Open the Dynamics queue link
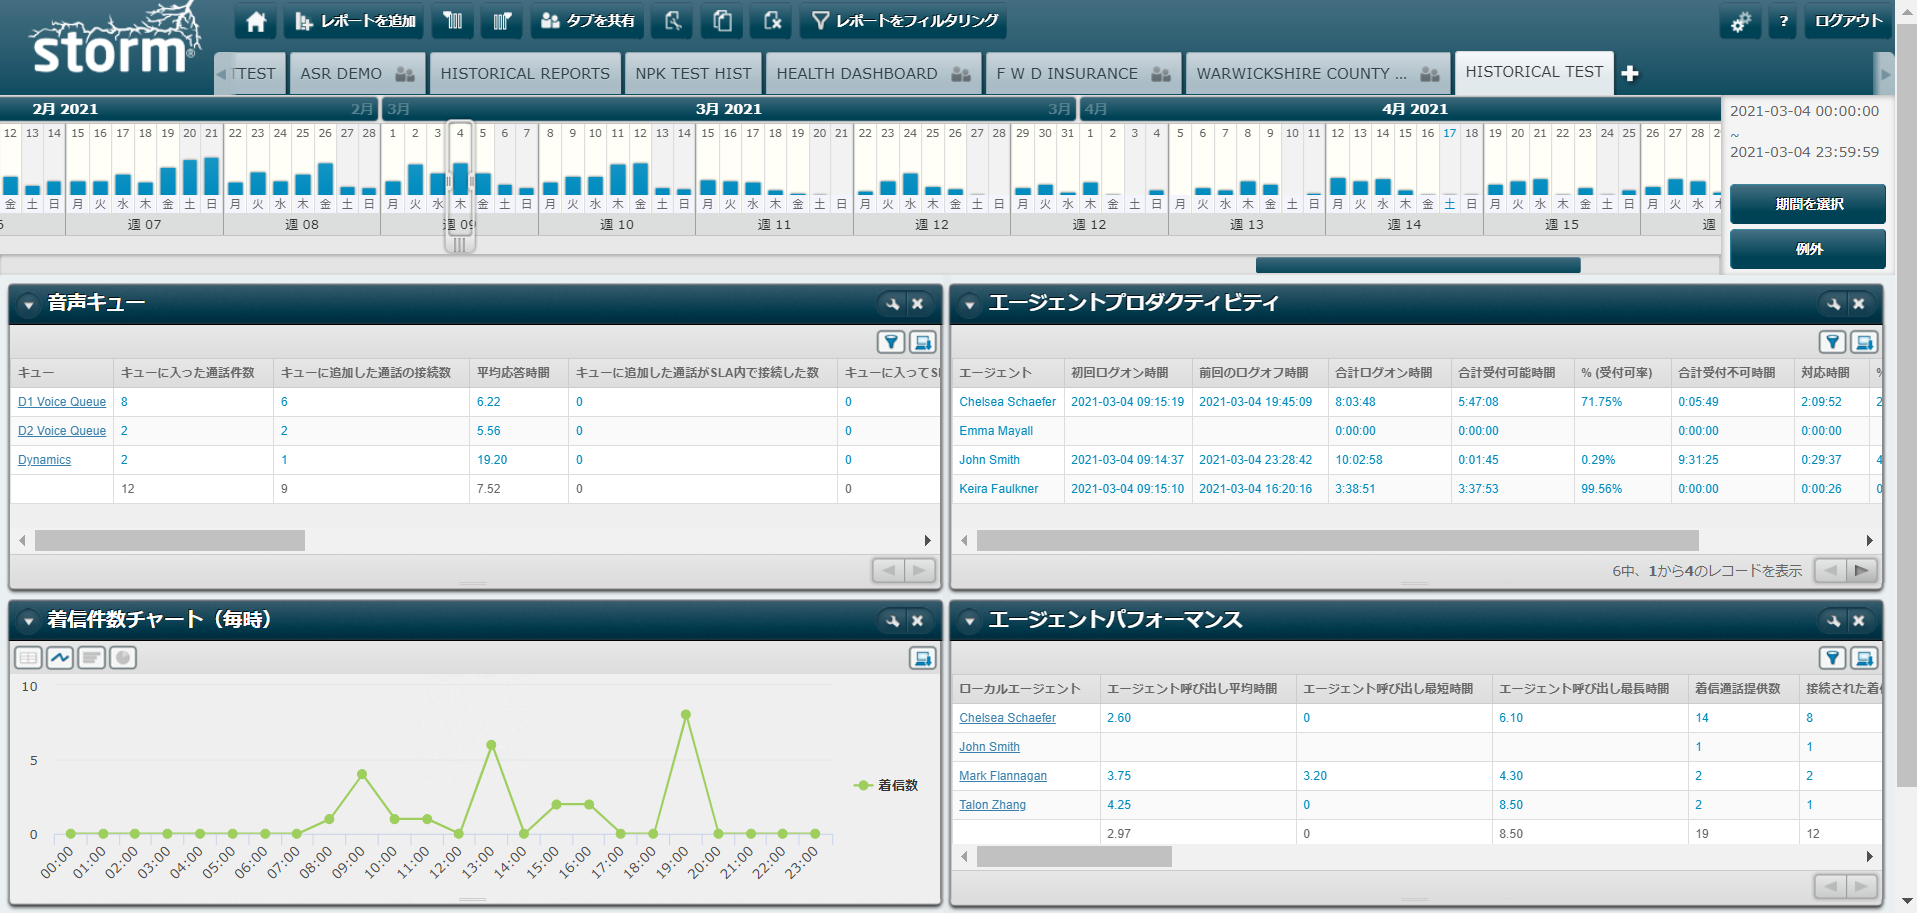This screenshot has width=1917, height=913. click(45, 460)
